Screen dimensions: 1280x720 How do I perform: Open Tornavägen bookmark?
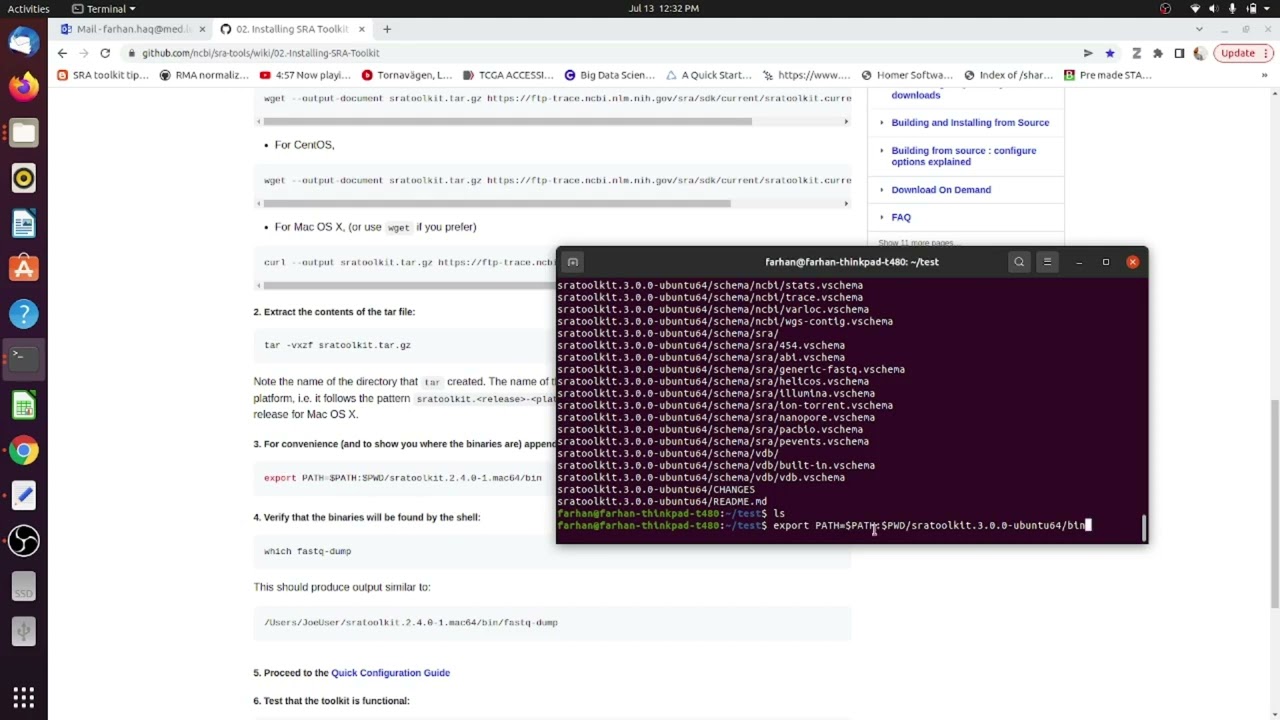407,75
